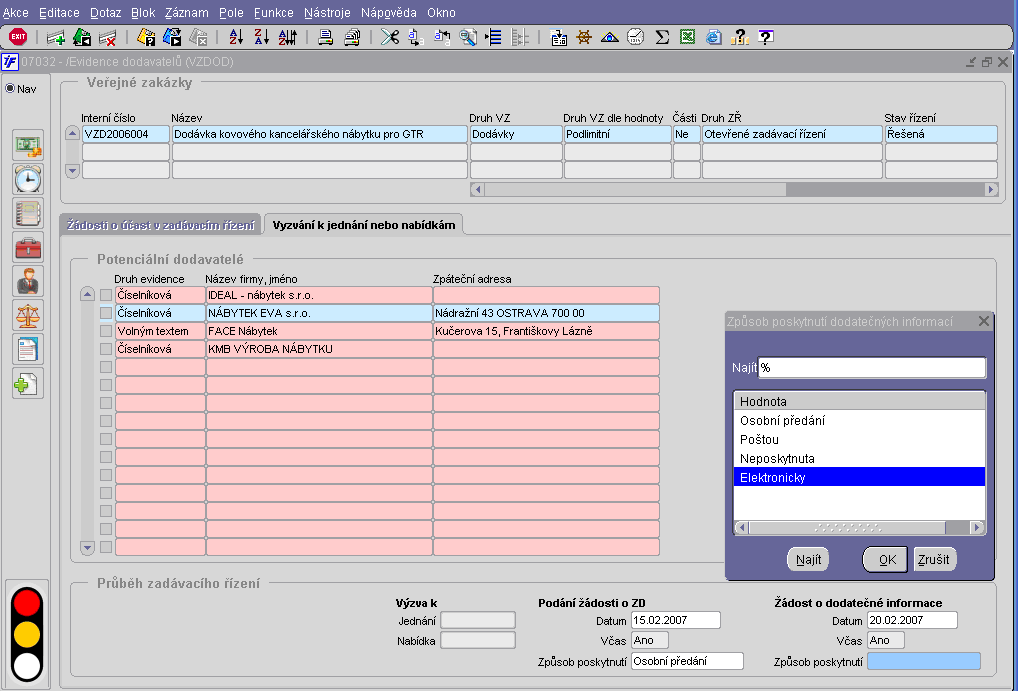Check the box for KMB VÝROBA NÁBYTKU
1018x691 pixels.
click(106, 349)
